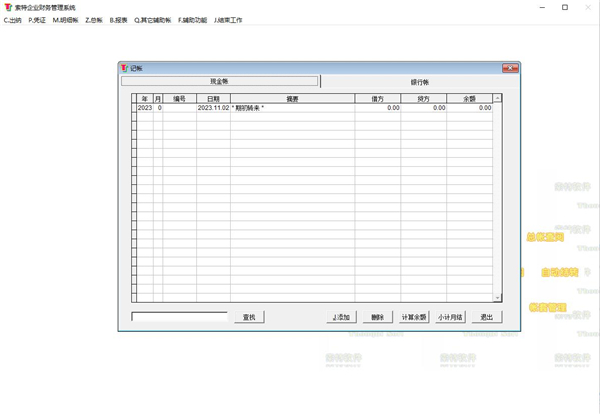Click the scroll-down arrow of the ledger table

pos(497,298)
